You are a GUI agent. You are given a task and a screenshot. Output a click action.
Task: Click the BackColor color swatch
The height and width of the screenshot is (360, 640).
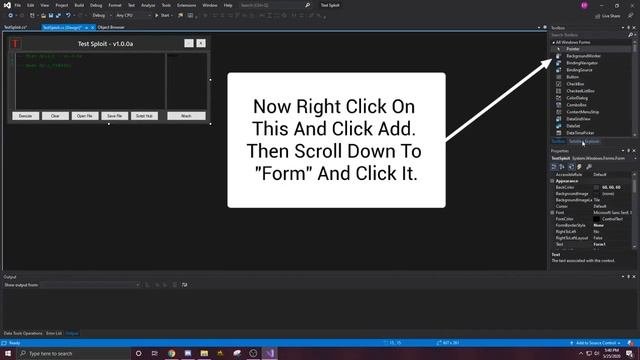click(596, 187)
